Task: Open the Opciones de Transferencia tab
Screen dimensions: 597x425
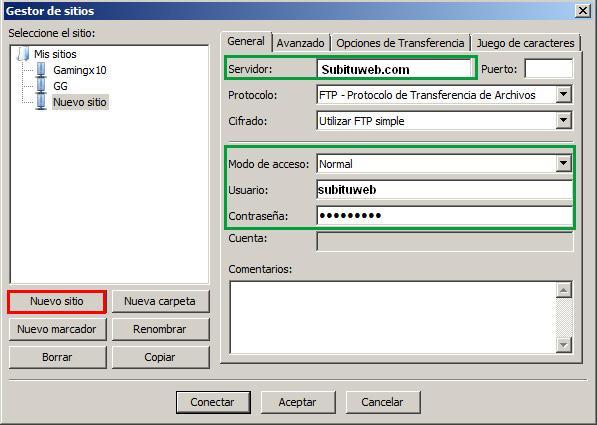Action: (400, 43)
